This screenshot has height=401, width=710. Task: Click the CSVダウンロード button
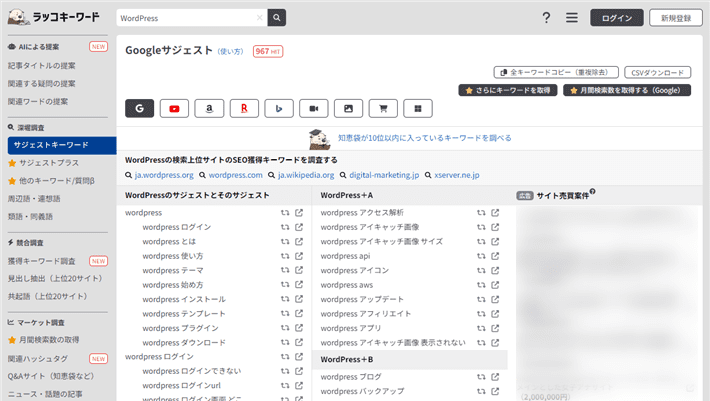pyautogui.click(x=657, y=72)
